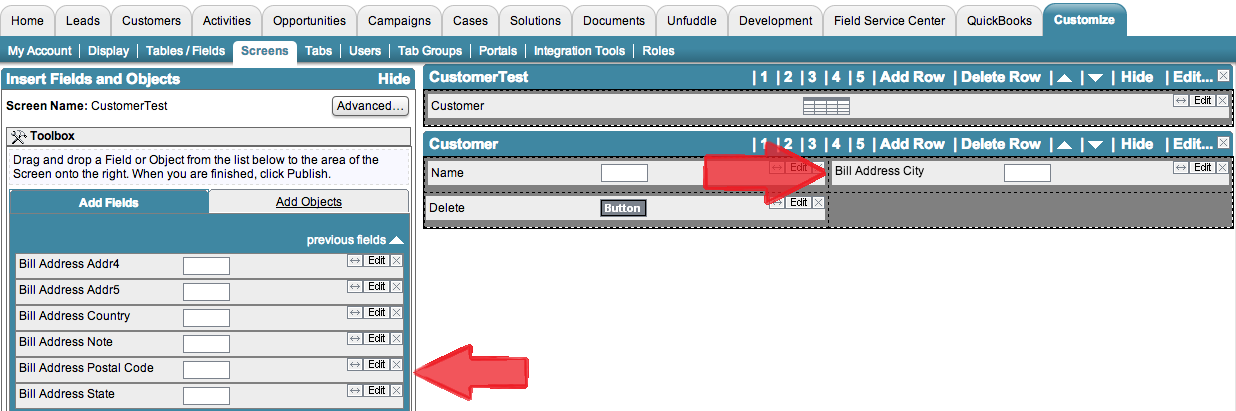The image size is (1236, 411).
Task: Click the resize icon for Delete button row
Action: [776, 203]
